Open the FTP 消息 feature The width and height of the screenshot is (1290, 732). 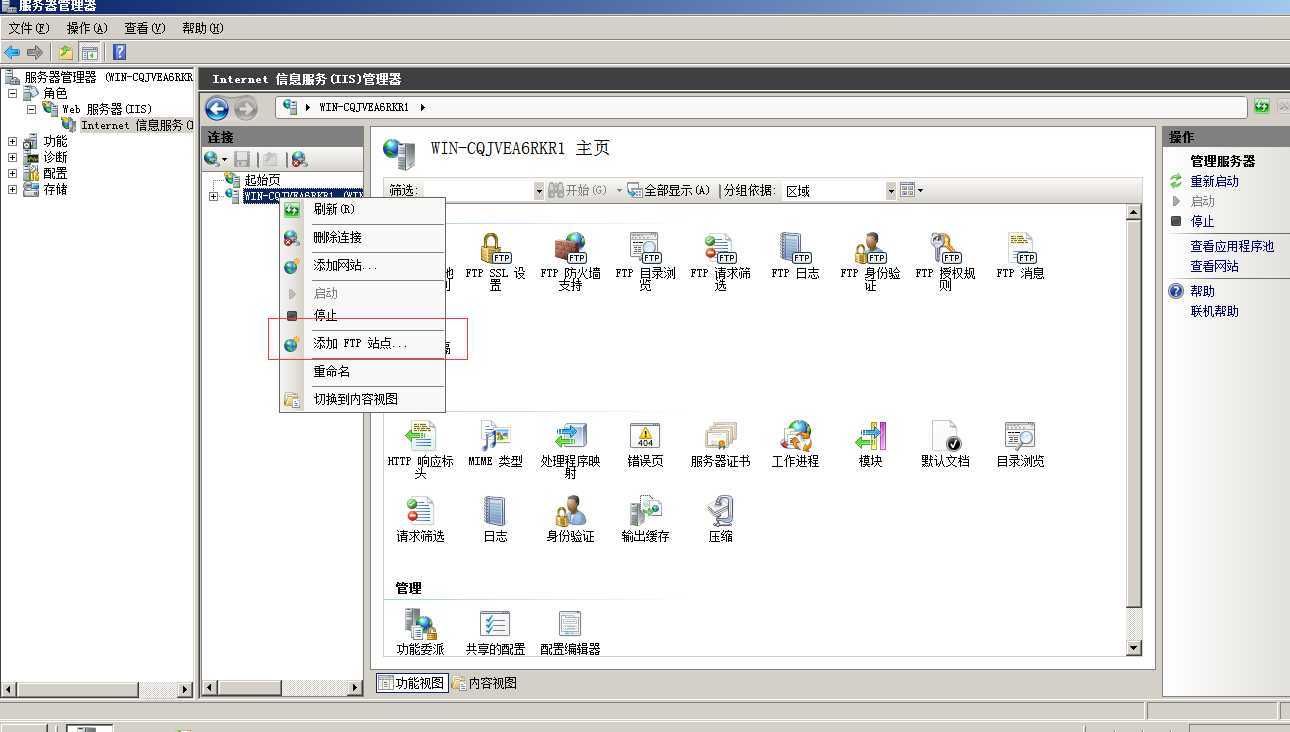pos(1020,255)
